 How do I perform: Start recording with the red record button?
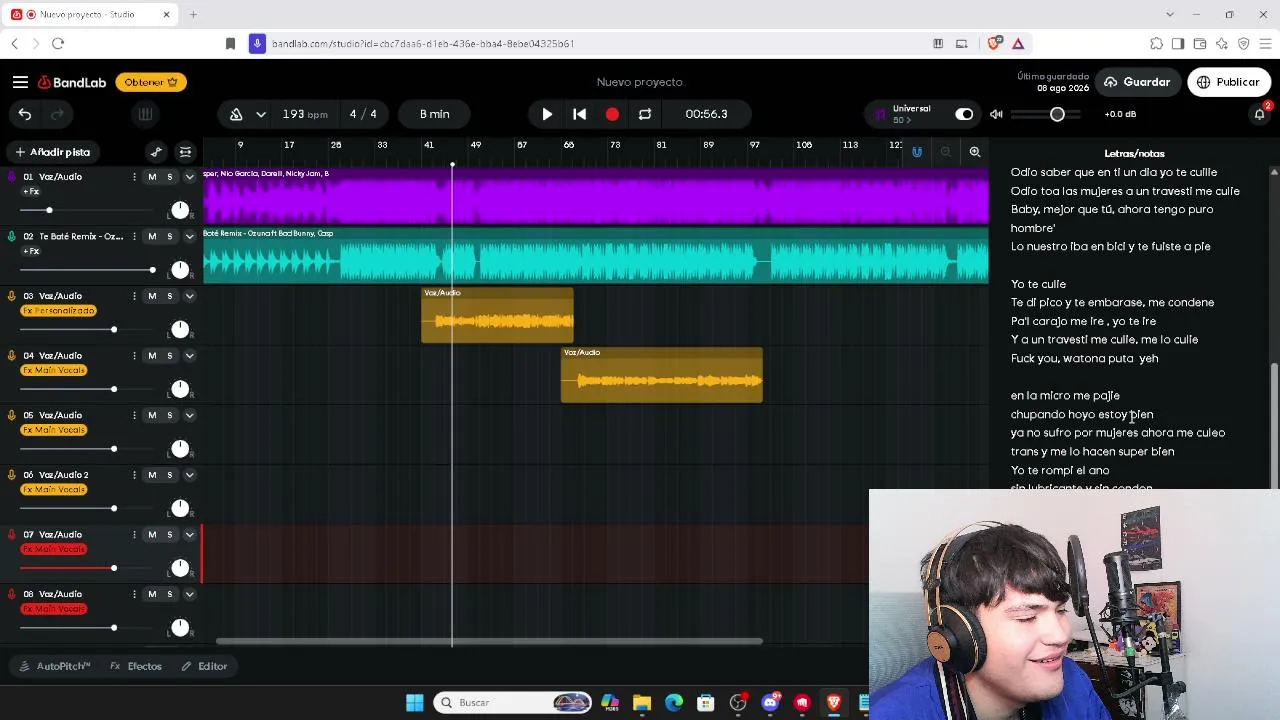pos(612,114)
